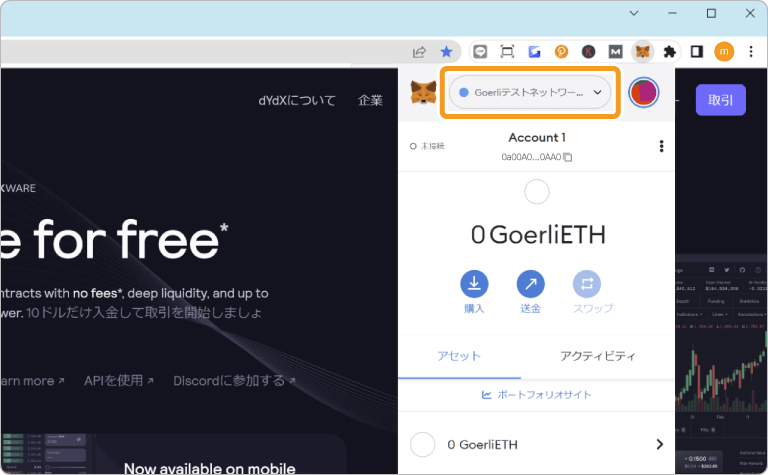
Task: Click the tab search chevron in title bar
Action: 634,13
